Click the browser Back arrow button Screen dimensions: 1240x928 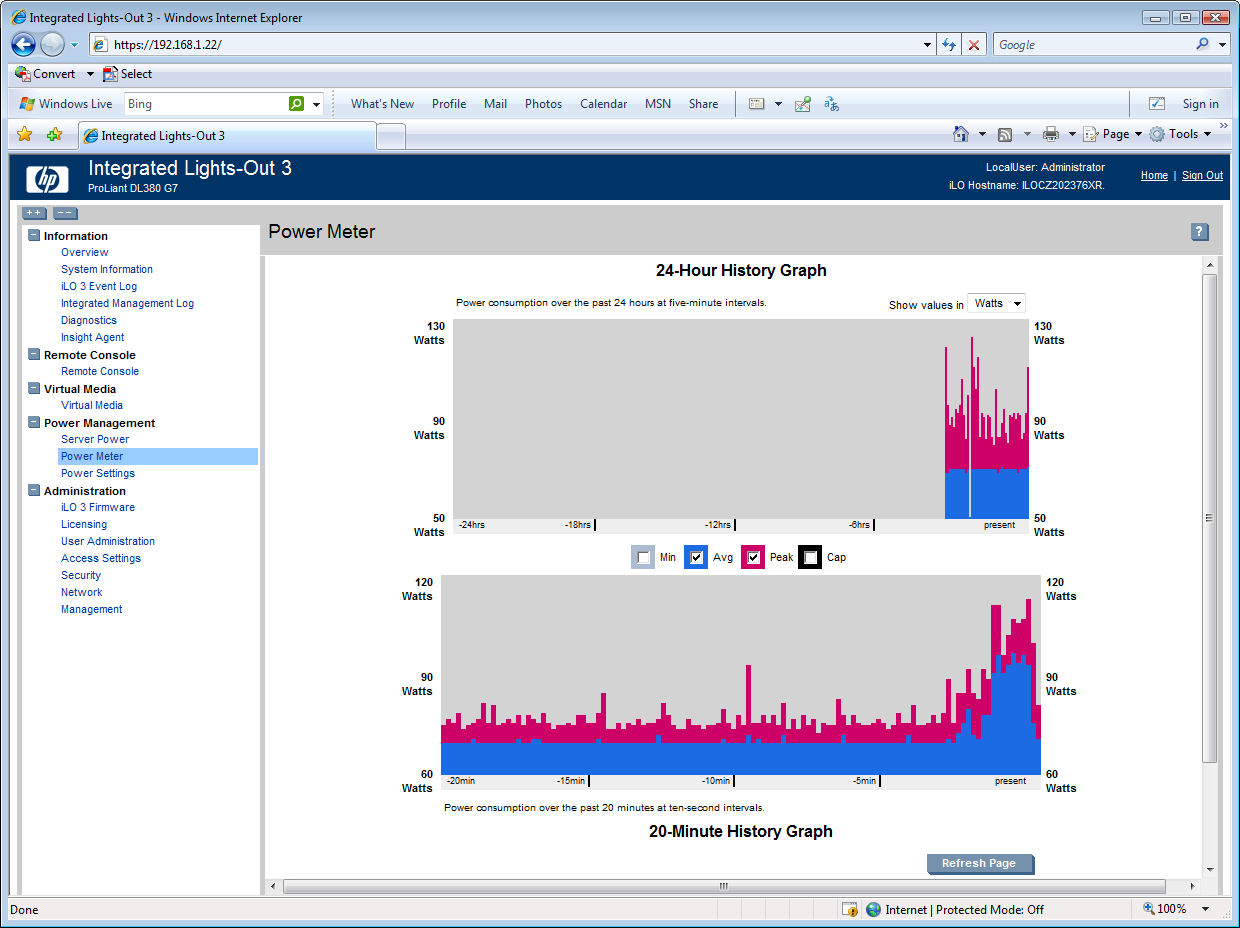pos(24,44)
